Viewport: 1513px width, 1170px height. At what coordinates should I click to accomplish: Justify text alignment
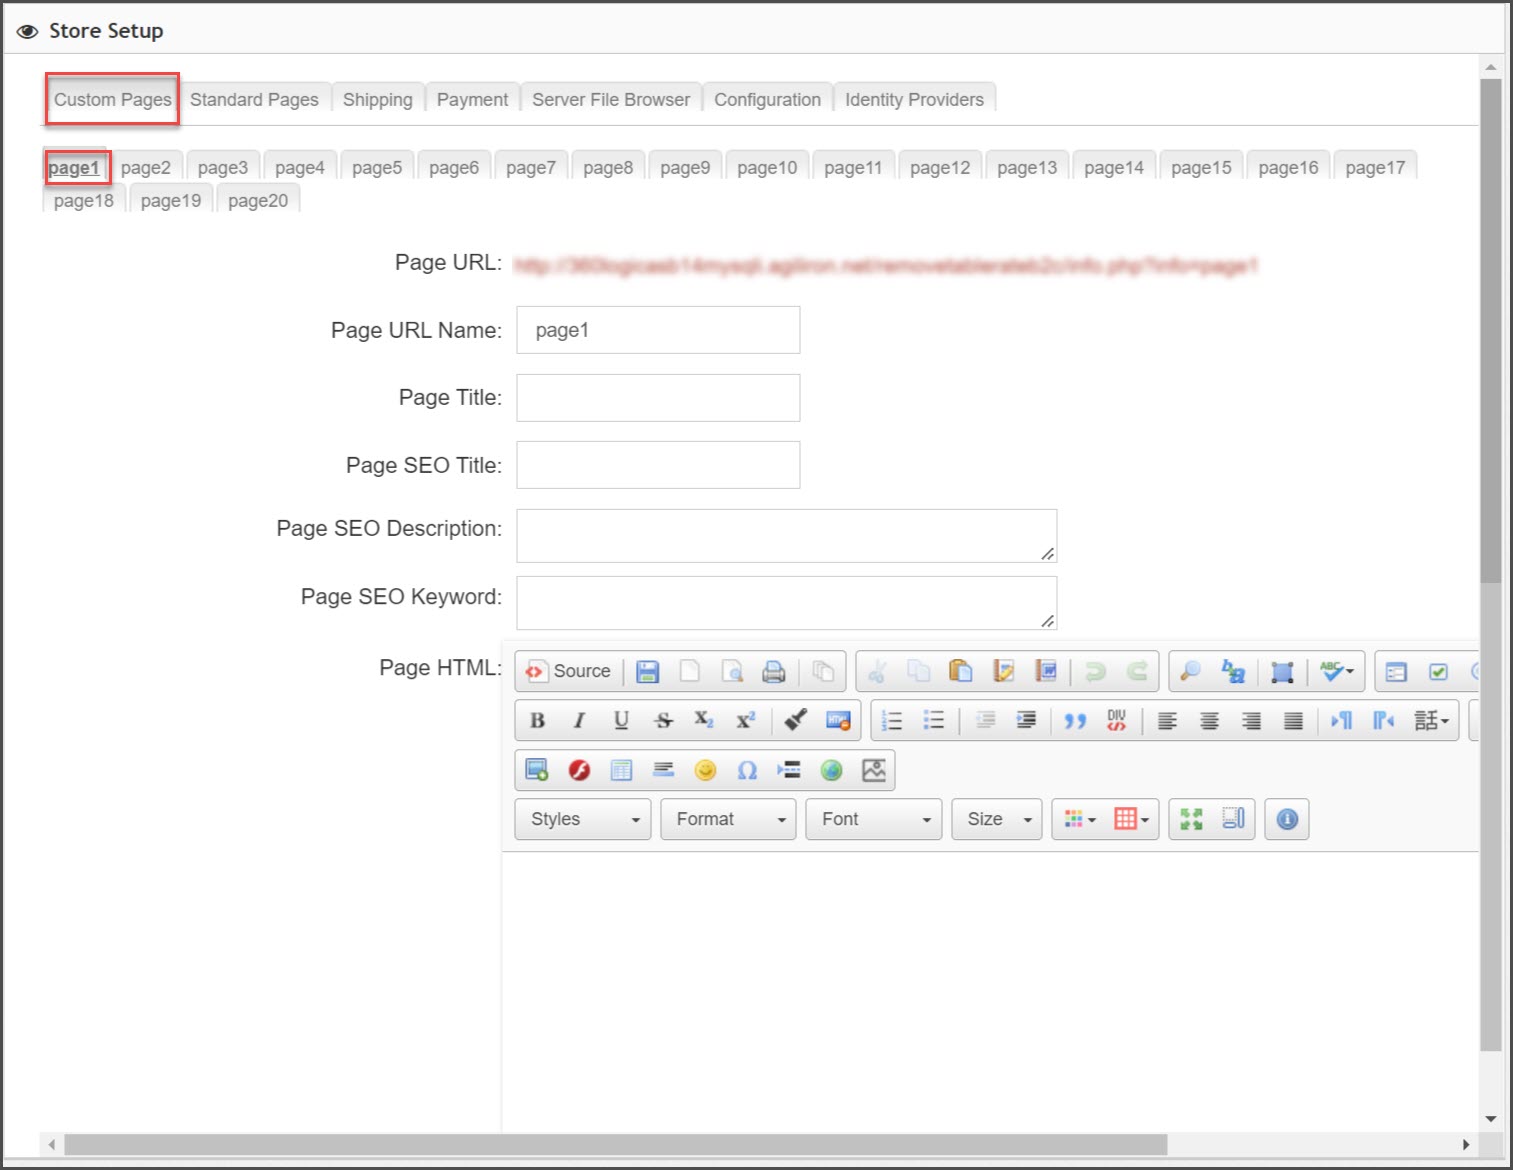pyautogui.click(x=1293, y=720)
